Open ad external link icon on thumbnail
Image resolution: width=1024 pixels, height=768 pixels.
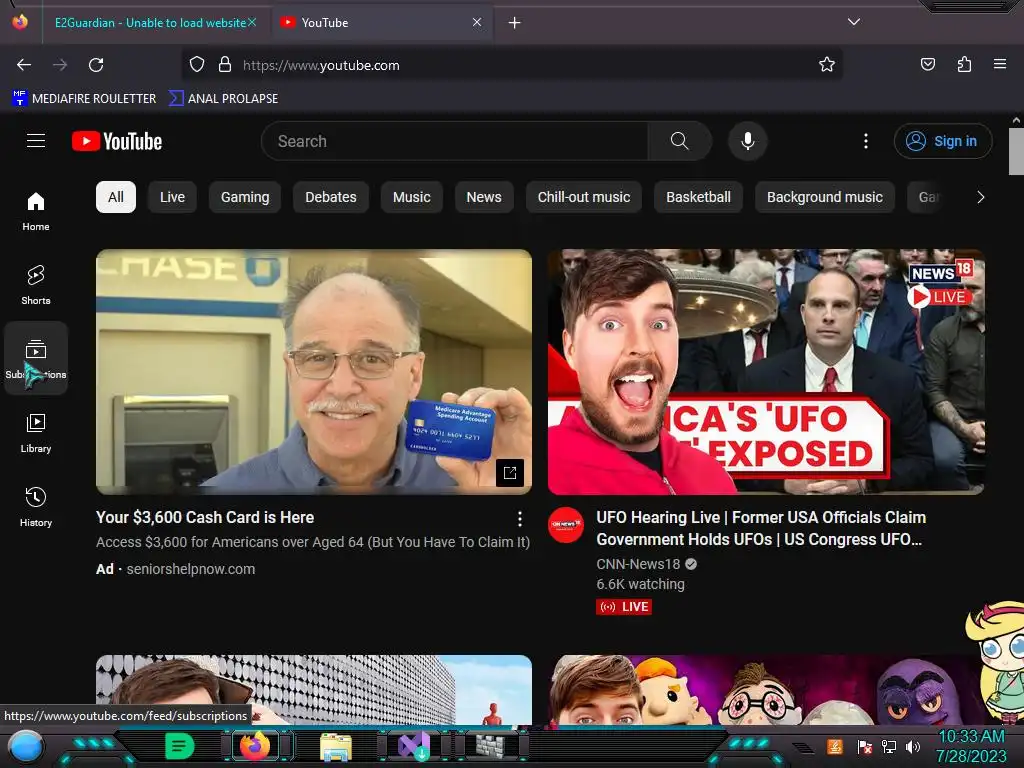pos(510,473)
